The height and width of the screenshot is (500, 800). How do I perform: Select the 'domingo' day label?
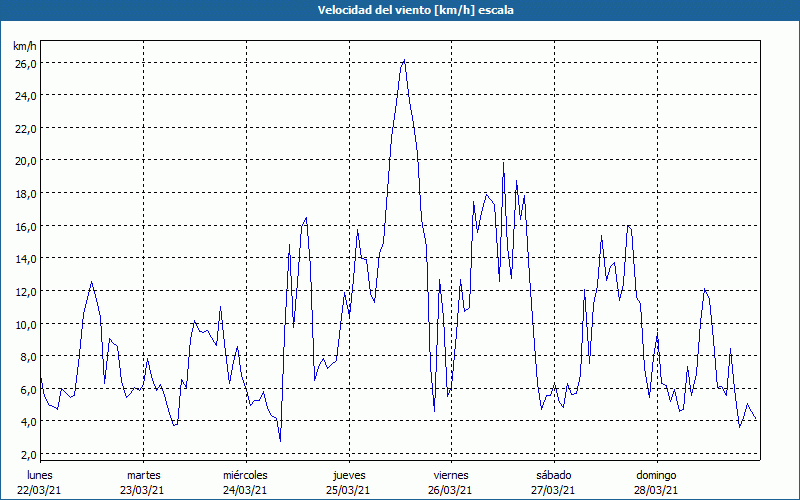[x=656, y=475]
